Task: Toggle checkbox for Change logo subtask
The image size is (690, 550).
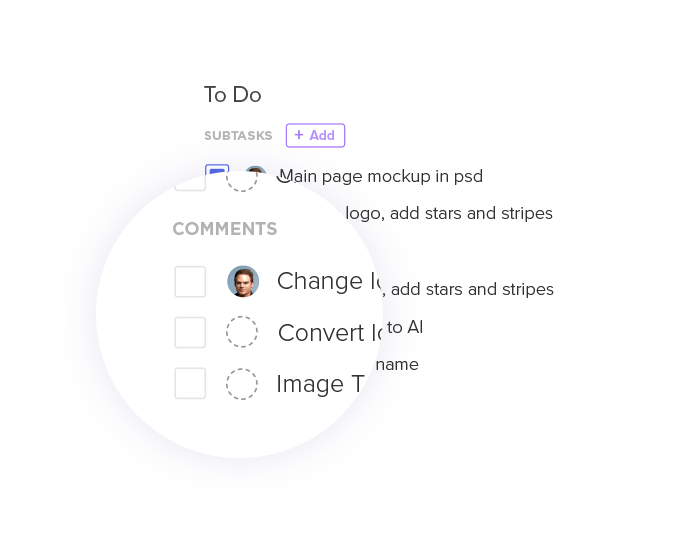Action: 190,282
